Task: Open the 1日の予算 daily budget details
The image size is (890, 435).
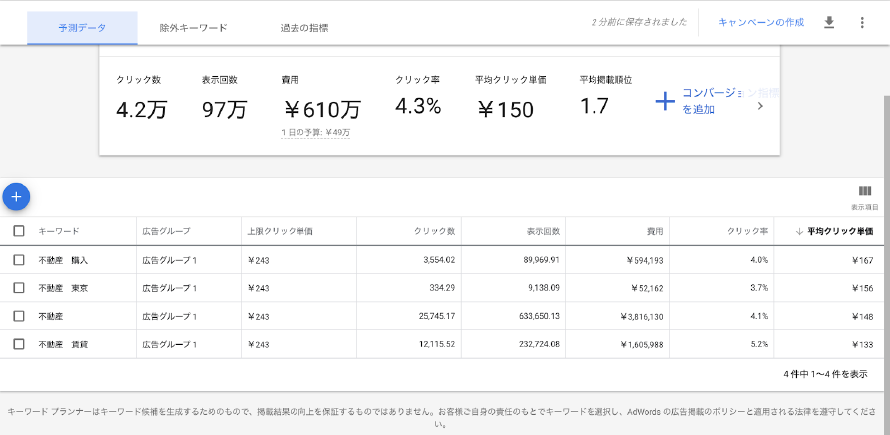Action: pyautogui.click(x=316, y=132)
